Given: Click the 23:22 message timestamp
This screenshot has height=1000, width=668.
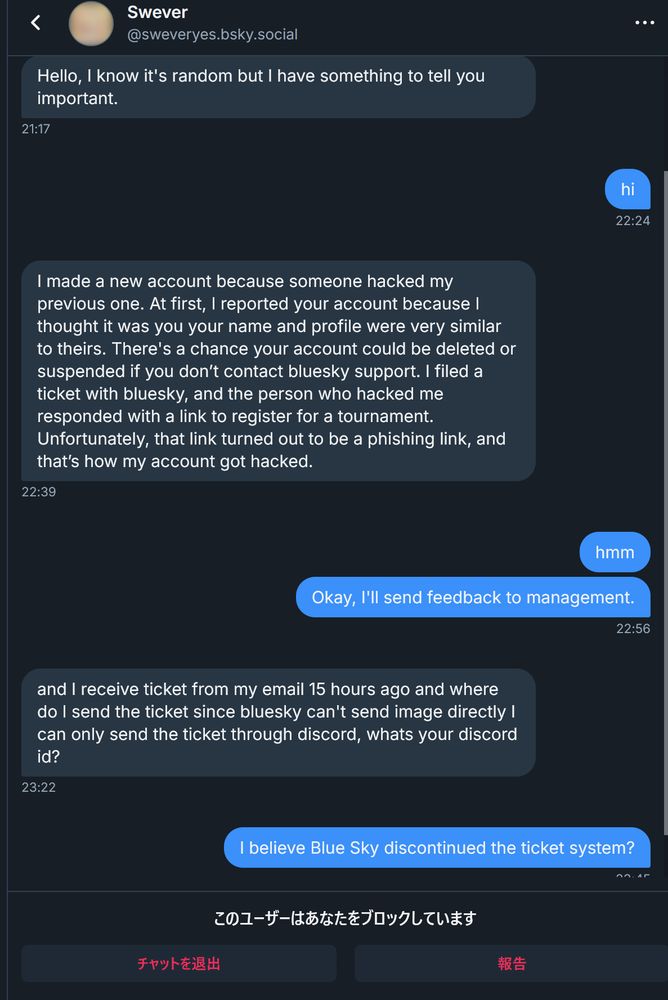Looking at the screenshot, I should pyautogui.click(x=38, y=787).
